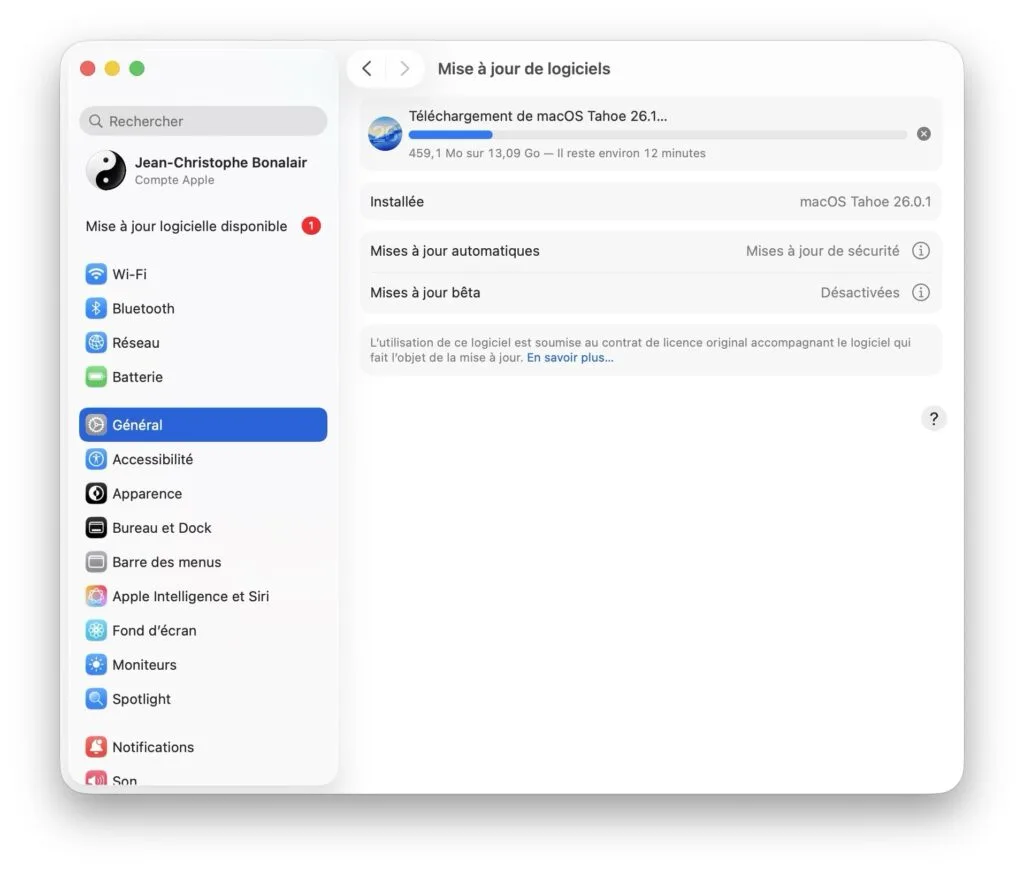
Task: Navigate back with the left chevron
Action: 368,68
